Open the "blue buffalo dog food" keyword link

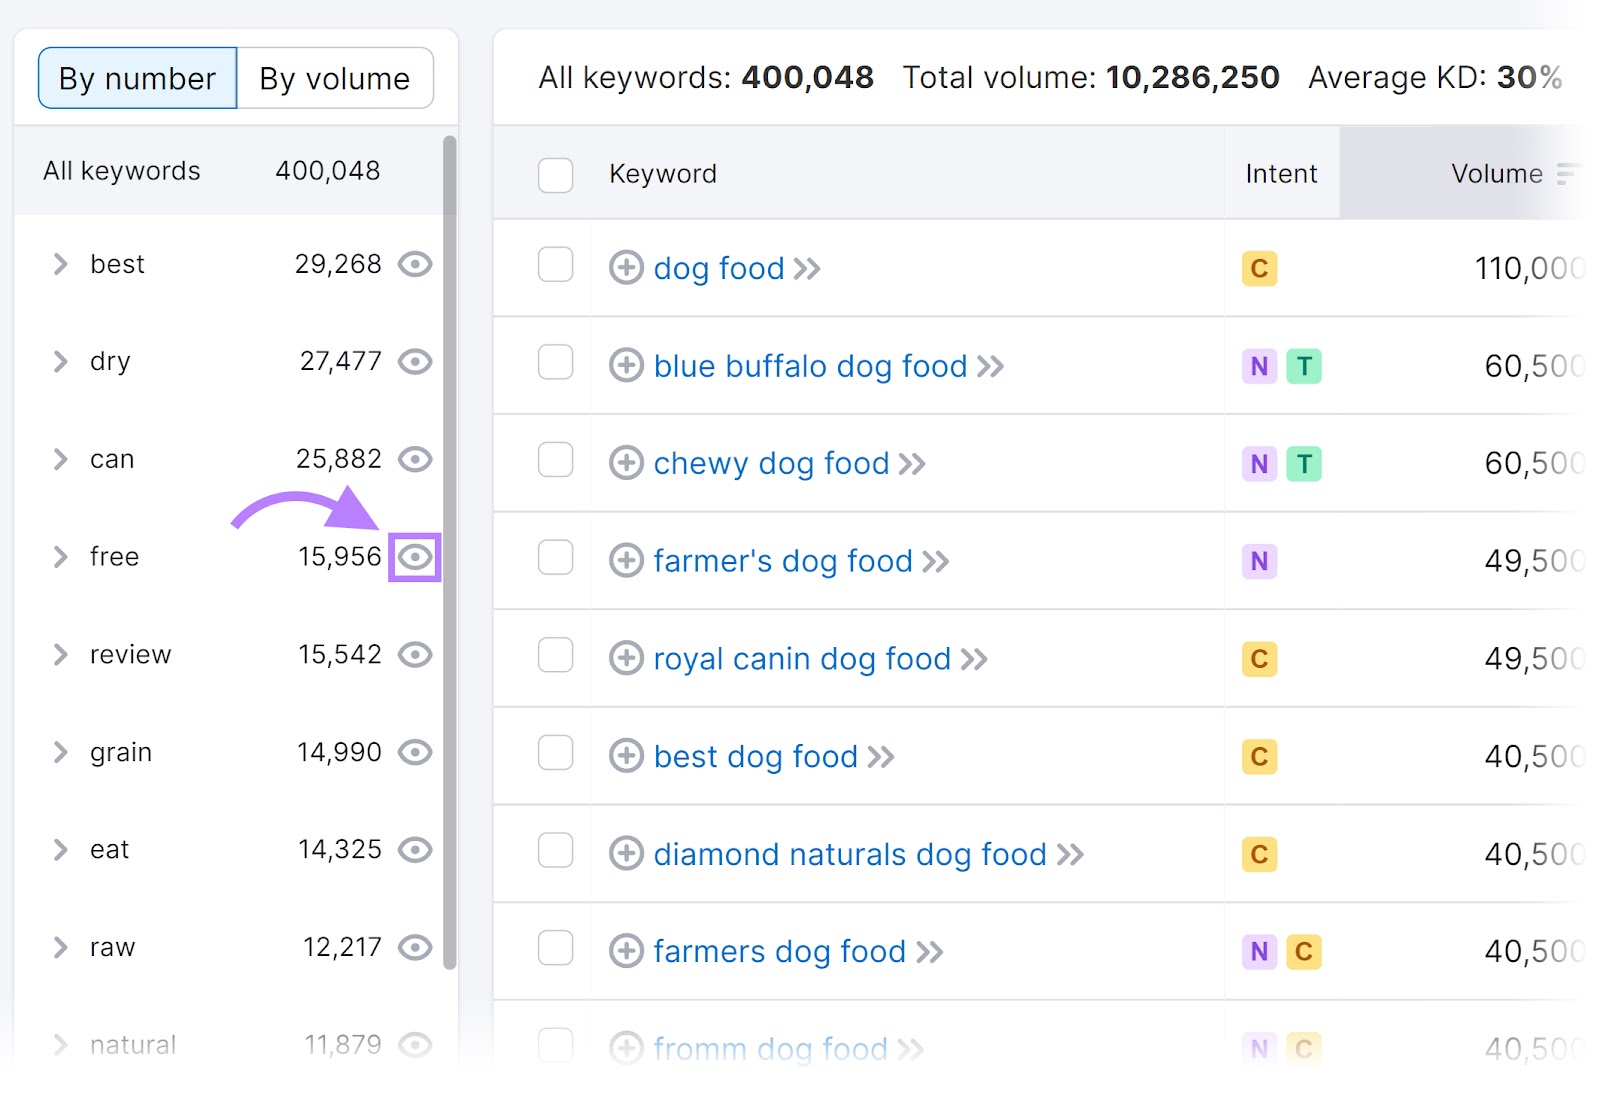(809, 366)
